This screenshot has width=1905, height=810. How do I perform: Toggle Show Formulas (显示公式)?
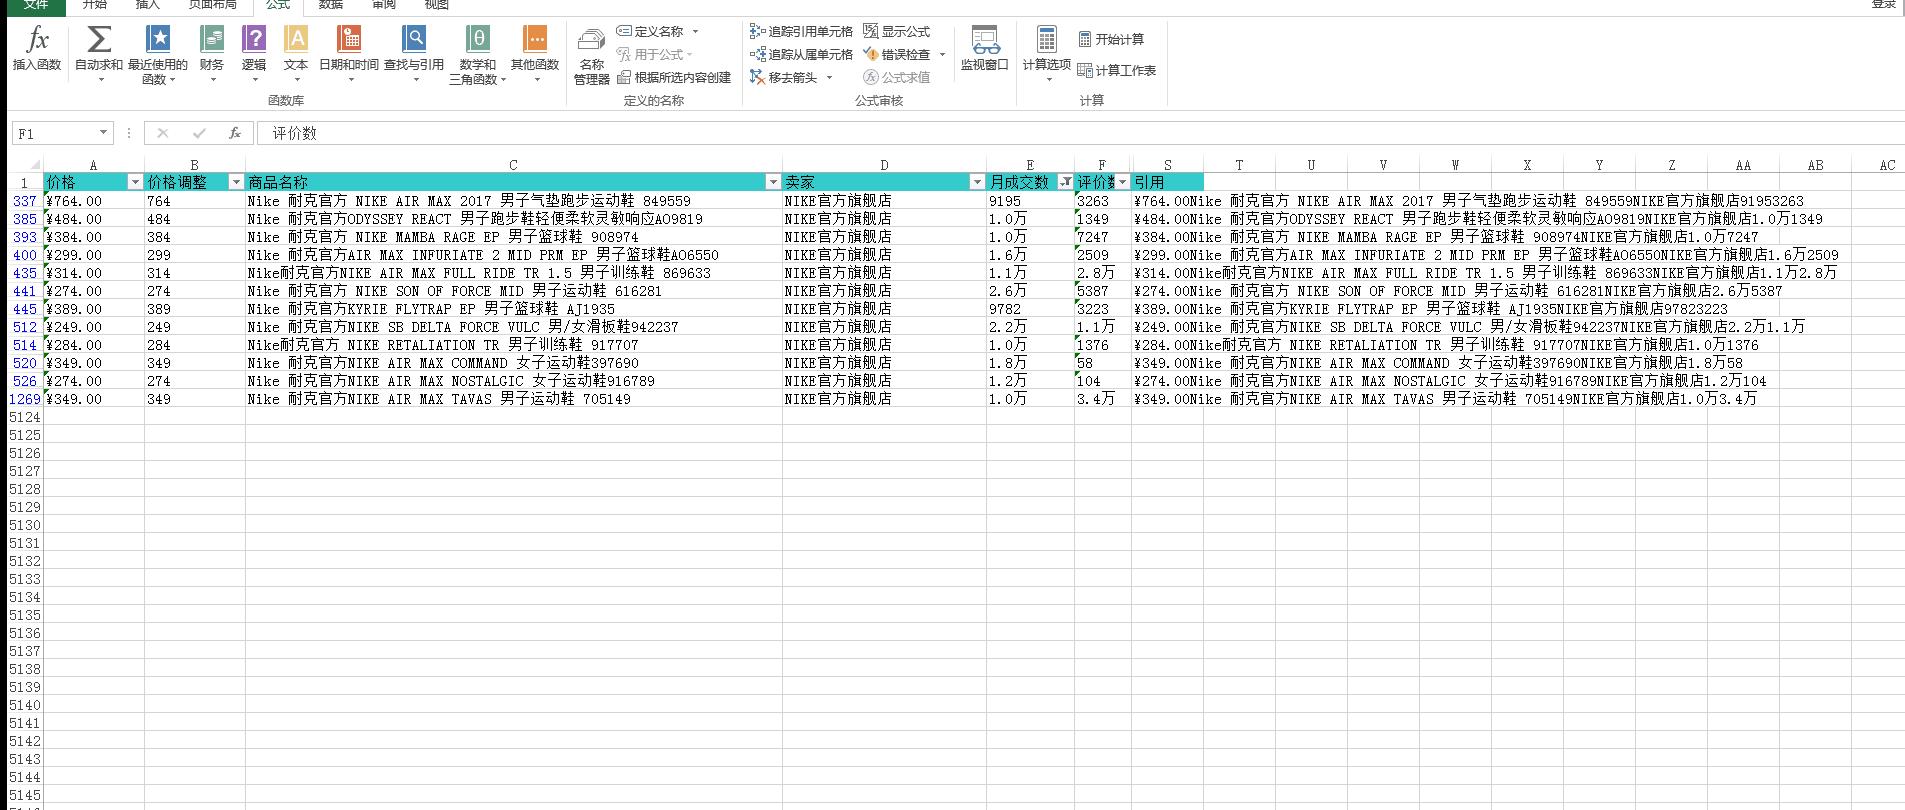897,32
